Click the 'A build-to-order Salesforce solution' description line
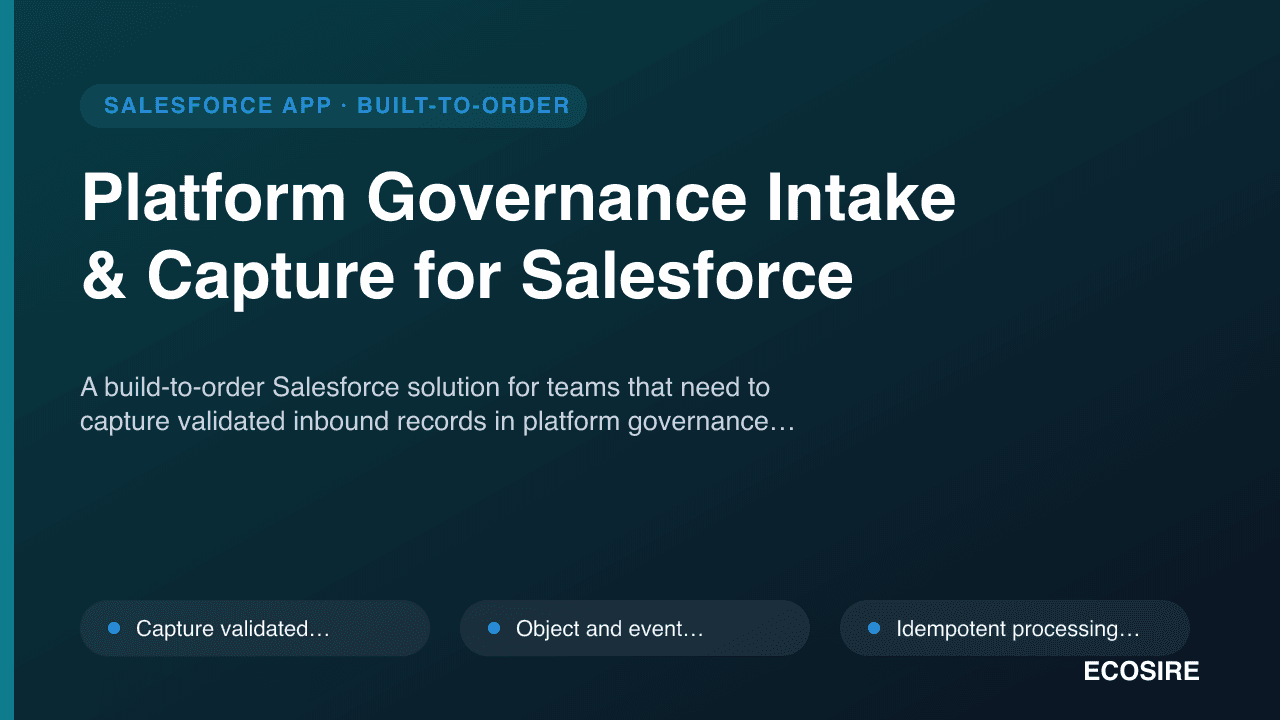The width and height of the screenshot is (1280, 720). pyautogui.click(x=425, y=386)
